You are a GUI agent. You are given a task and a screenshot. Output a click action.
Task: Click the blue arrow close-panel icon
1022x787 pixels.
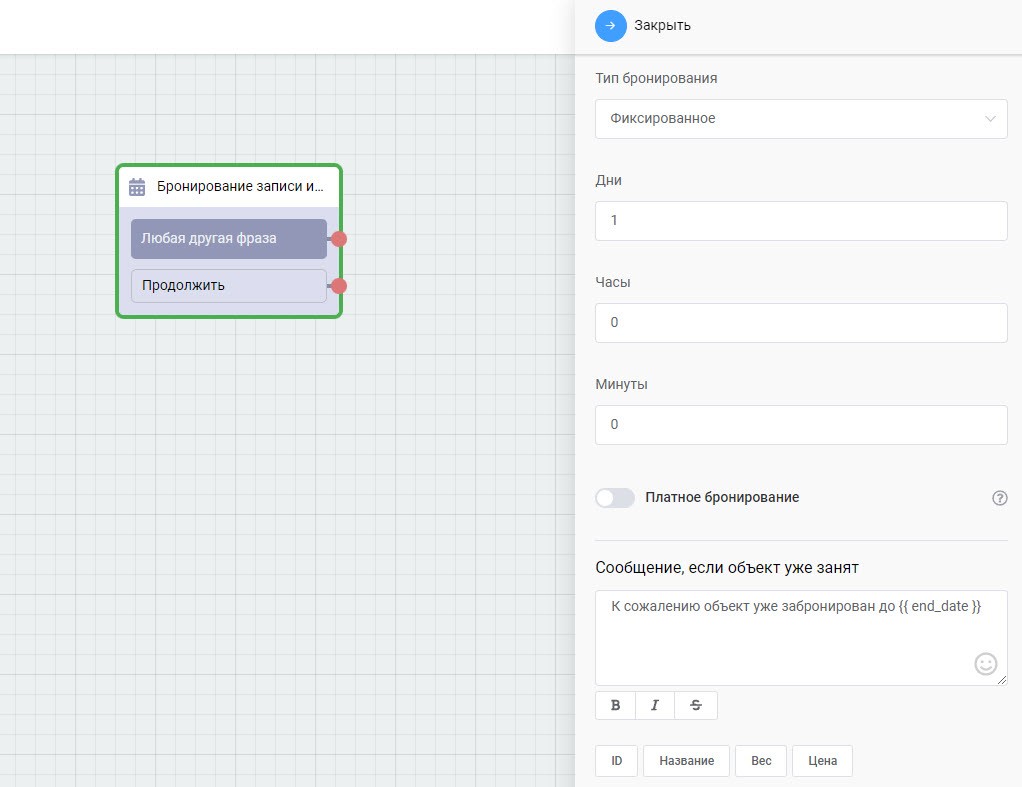pos(610,25)
